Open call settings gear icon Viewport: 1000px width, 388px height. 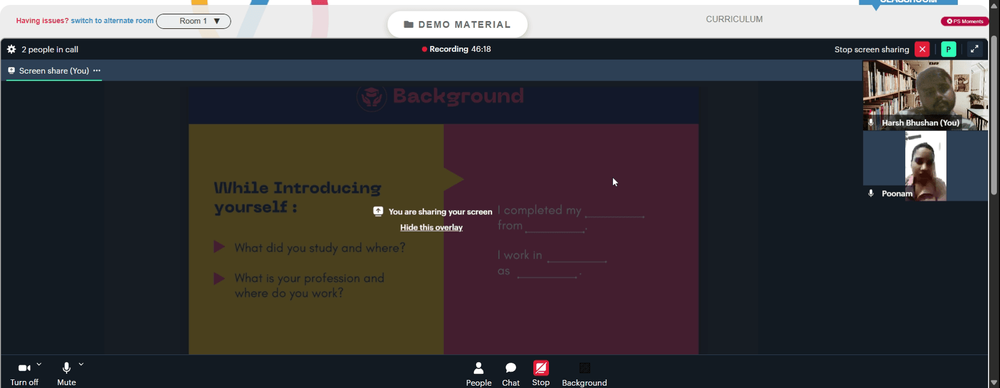(x=11, y=49)
